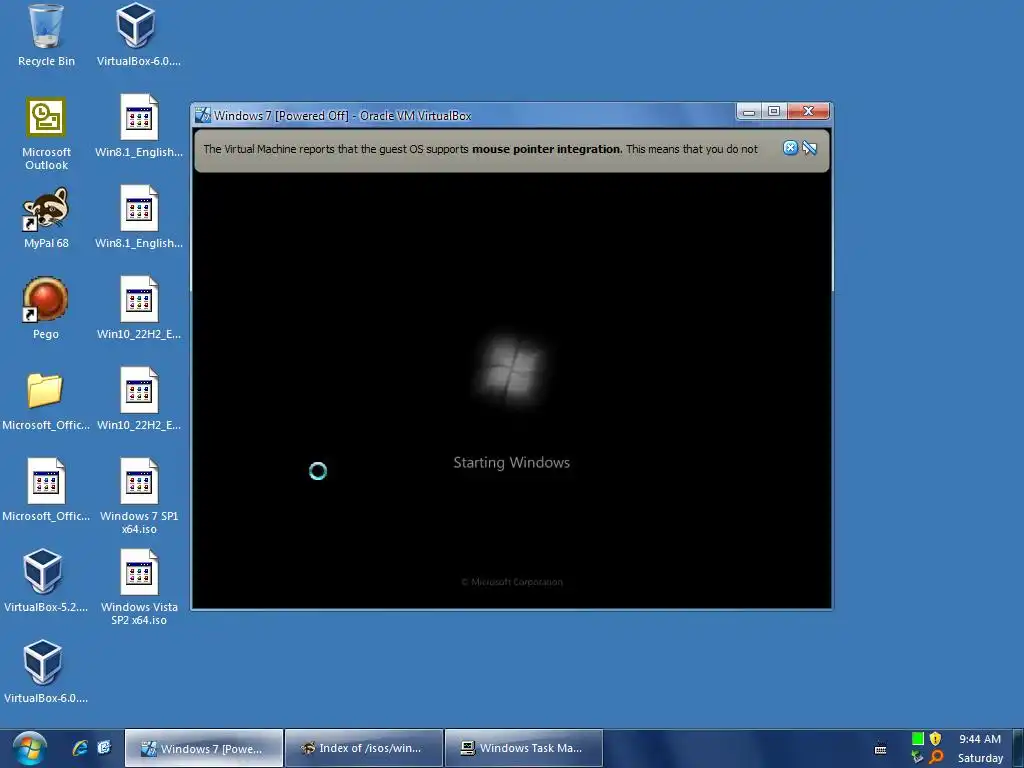
Task: Select the Microsoft Outlook desktop icon
Action: click(x=46, y=134)
